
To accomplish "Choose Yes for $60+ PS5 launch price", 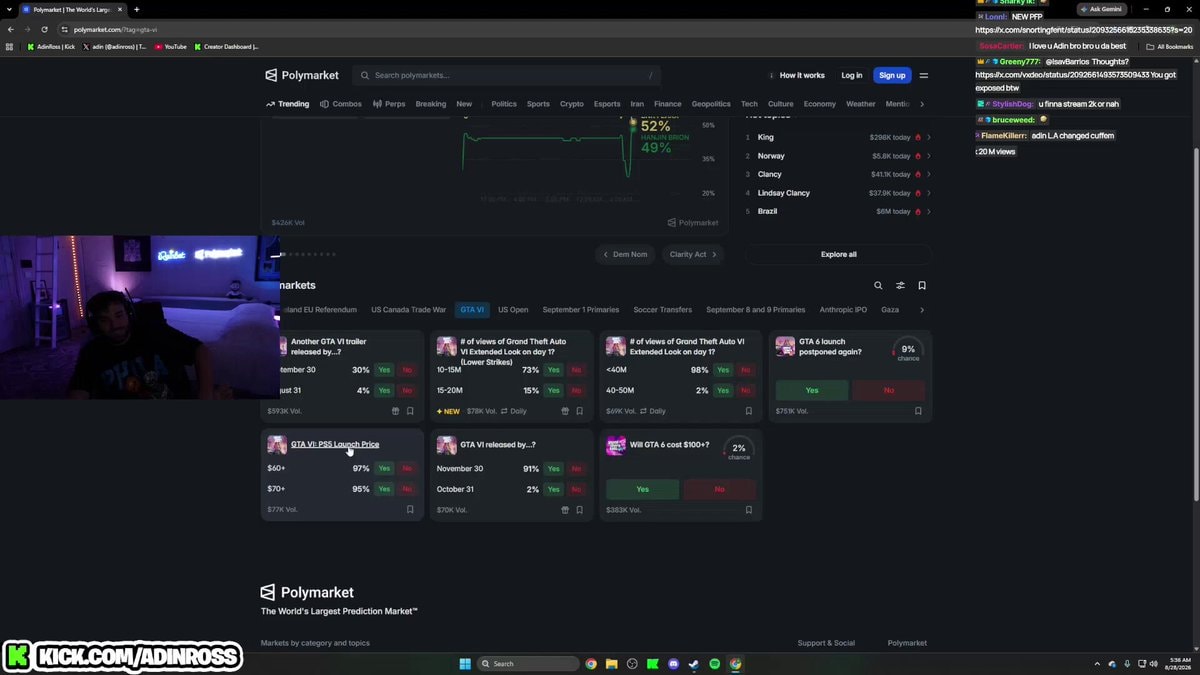I will [384, 468].
